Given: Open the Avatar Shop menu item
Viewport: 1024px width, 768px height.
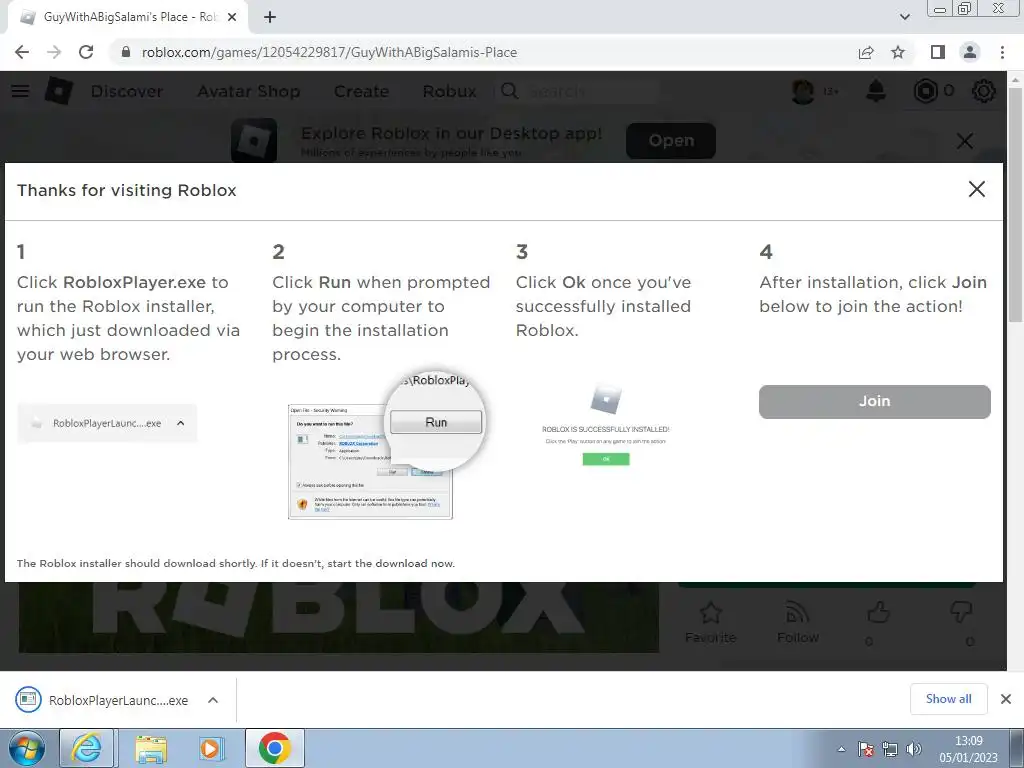Looking at the screenshot, I should [x=248, y=91].
